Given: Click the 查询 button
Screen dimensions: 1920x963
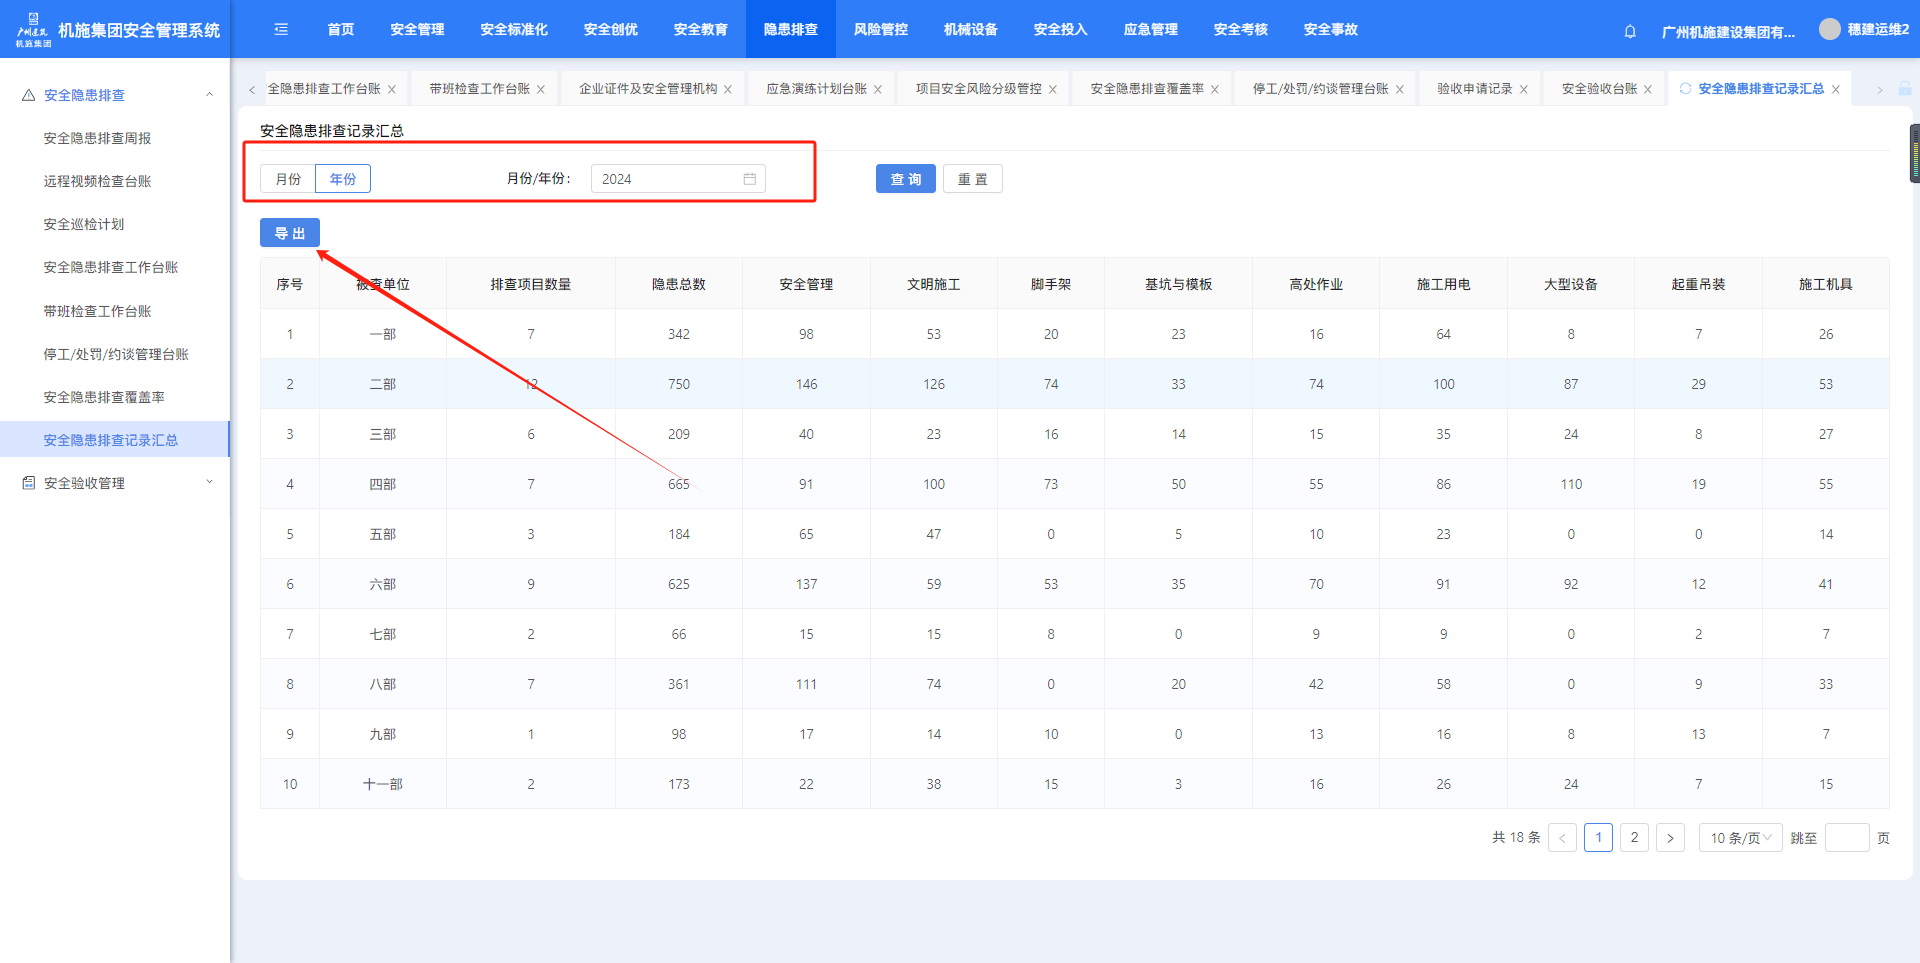Looking at the screenshot, I should [x=905, y=179].
